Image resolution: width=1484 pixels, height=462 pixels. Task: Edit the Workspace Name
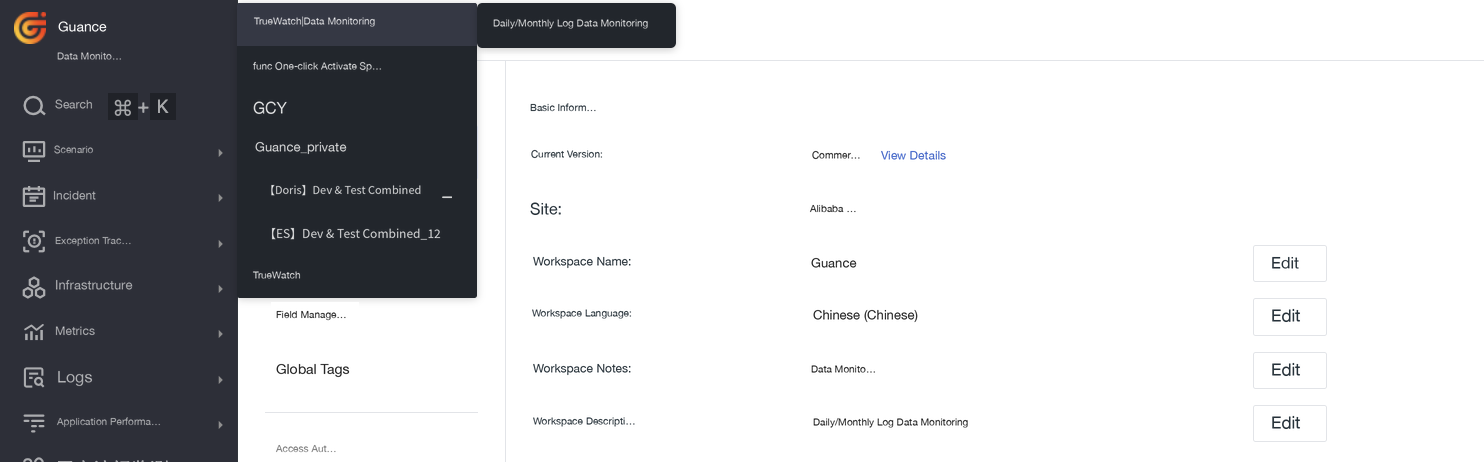point(1289,263)
